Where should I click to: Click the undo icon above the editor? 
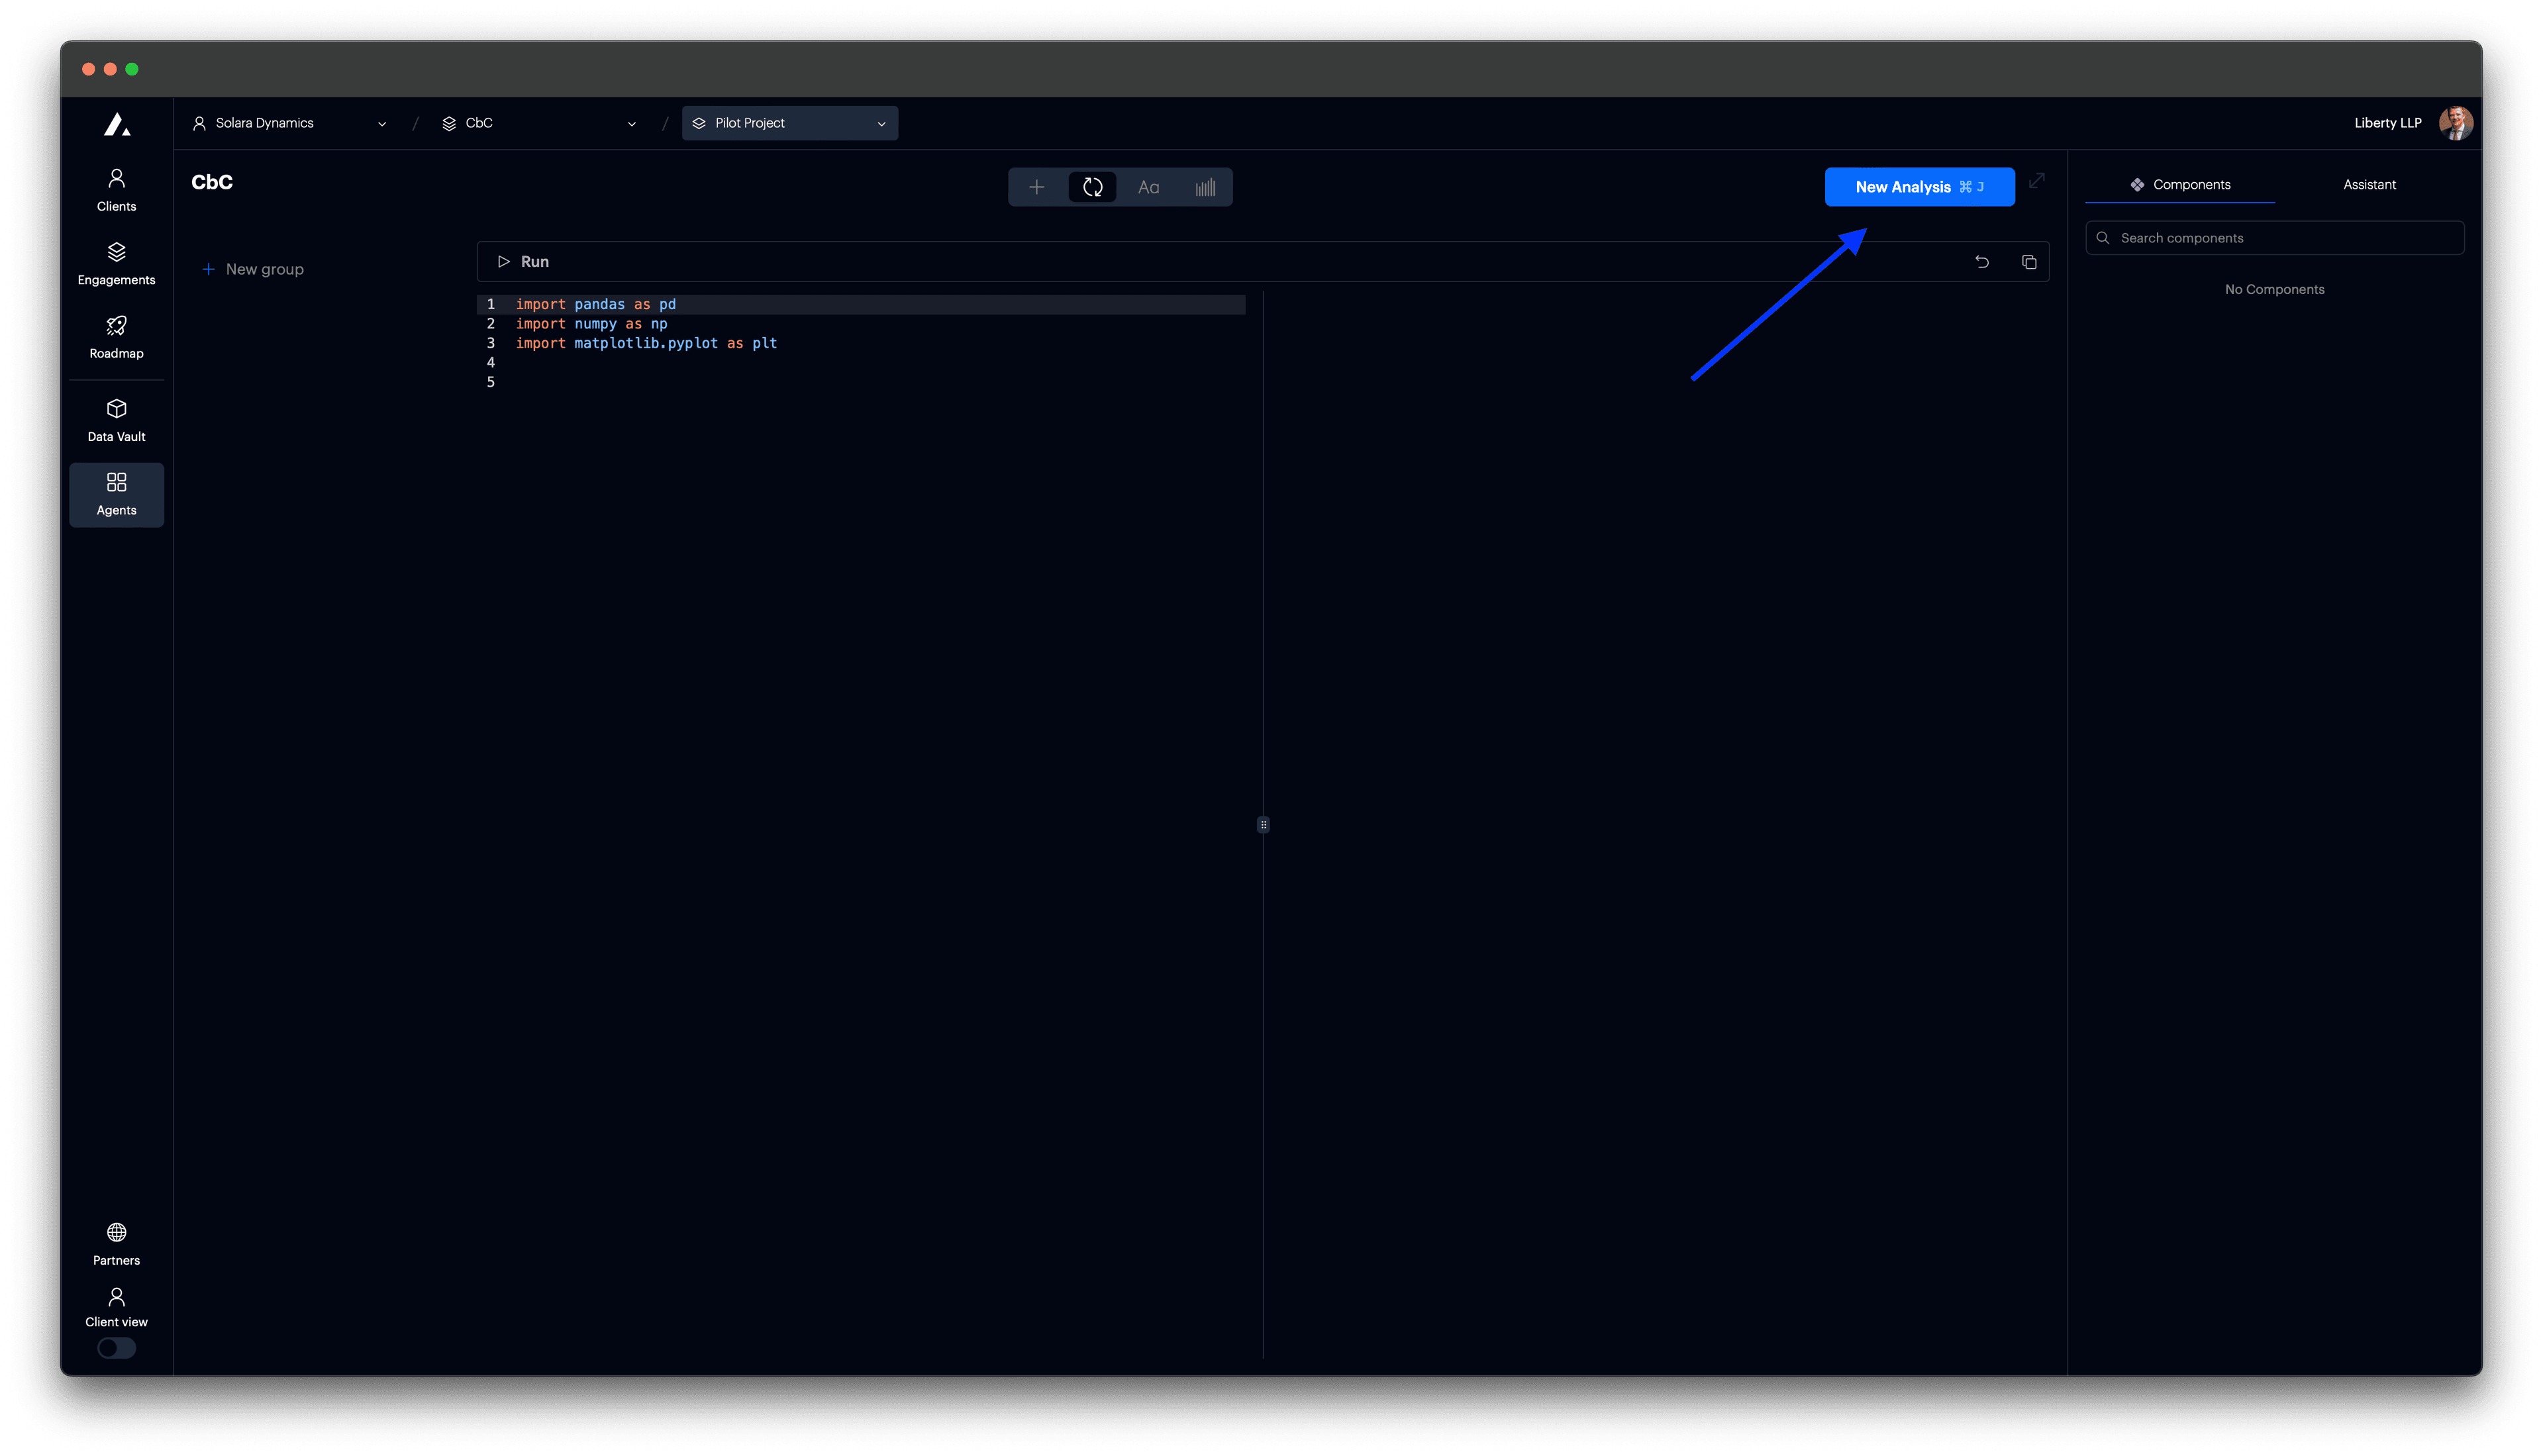pos(1983,261)
